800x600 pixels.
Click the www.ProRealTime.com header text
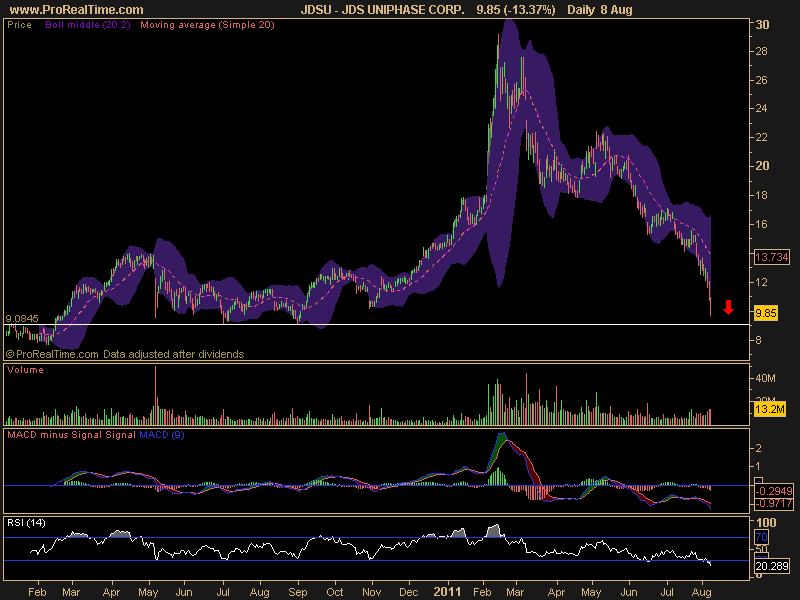coord(77,10)
